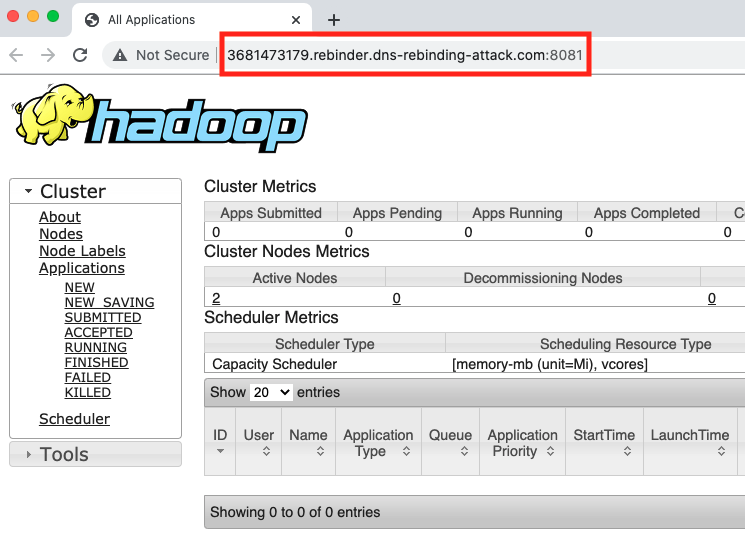Filter applications by FINISHED state
This screenshot has width=745, height=539.
[96, 362]
